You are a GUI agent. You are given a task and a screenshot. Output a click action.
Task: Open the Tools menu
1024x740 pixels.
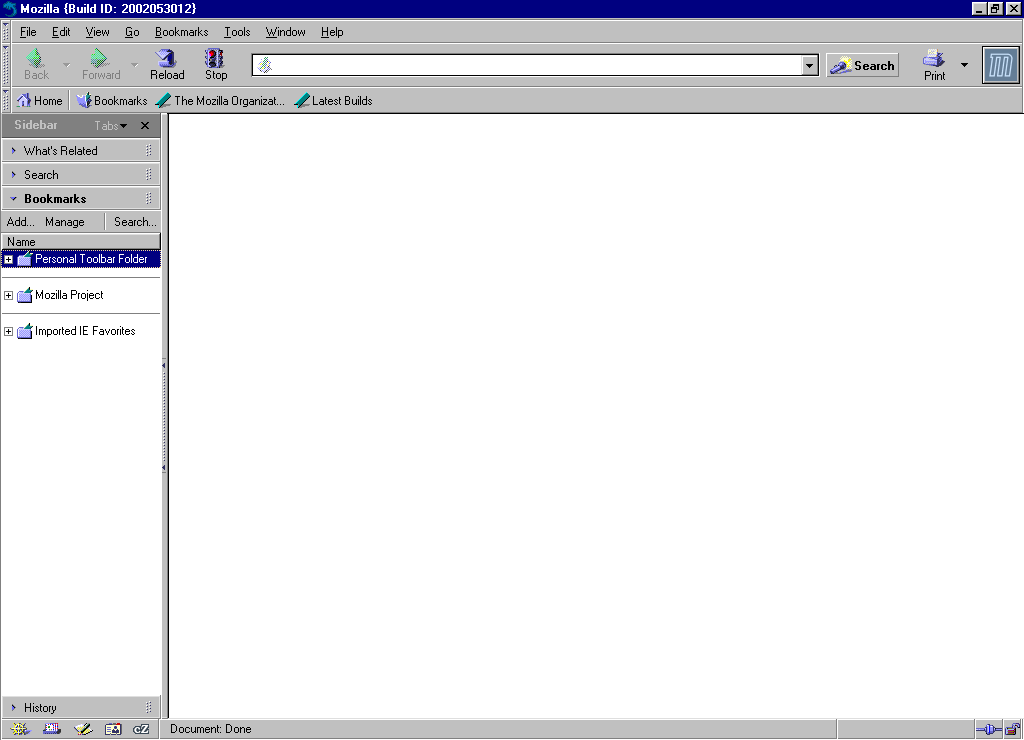click(x=237, y=32)
